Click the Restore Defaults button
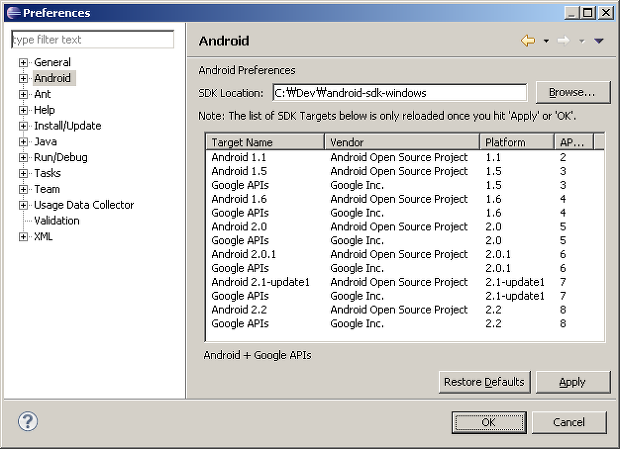Viewport: 620px width, 449px height. click(x=484, y=382)
